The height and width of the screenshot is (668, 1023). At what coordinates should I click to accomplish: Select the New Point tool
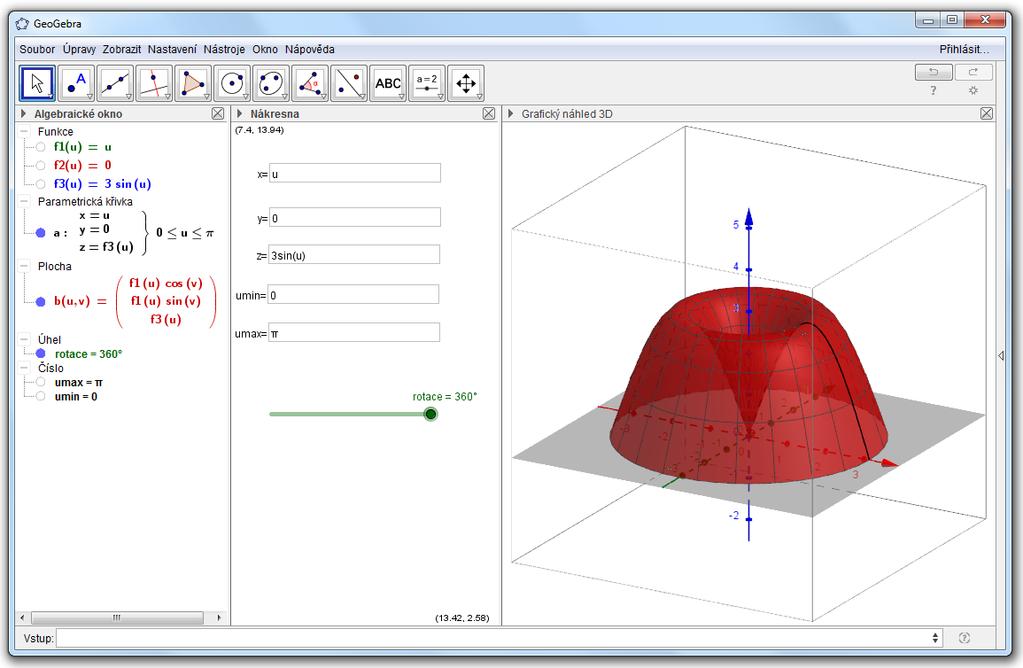point(76,84)
